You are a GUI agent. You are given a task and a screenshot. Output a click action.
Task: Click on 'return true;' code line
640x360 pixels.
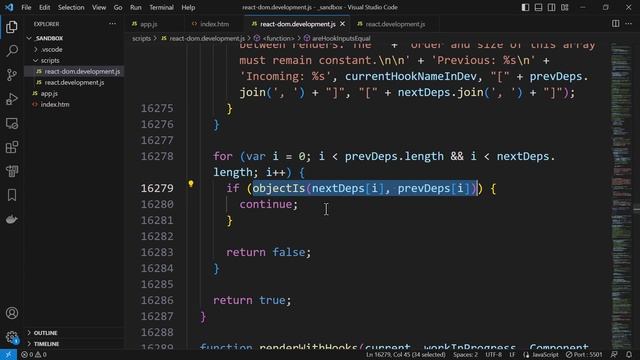tap(252, 300)
